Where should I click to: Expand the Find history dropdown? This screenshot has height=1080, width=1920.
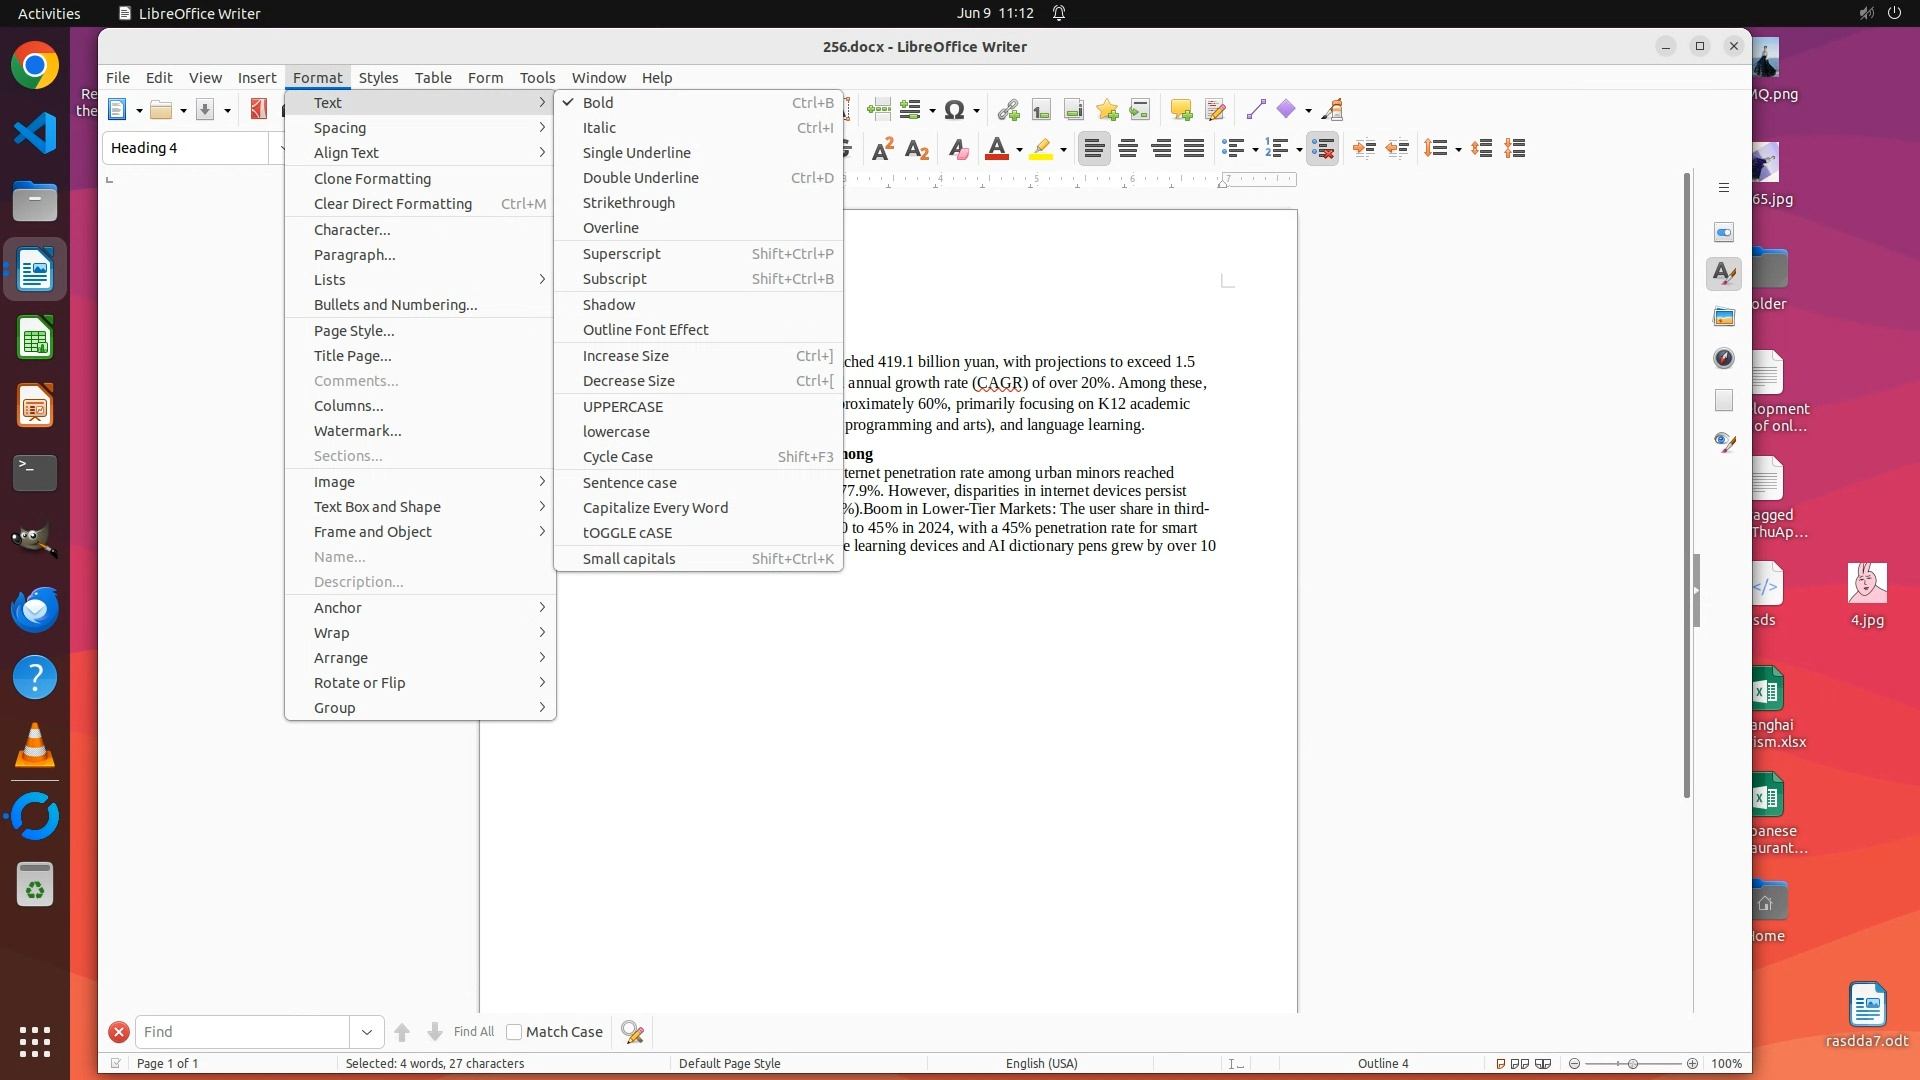(367, 1032)
